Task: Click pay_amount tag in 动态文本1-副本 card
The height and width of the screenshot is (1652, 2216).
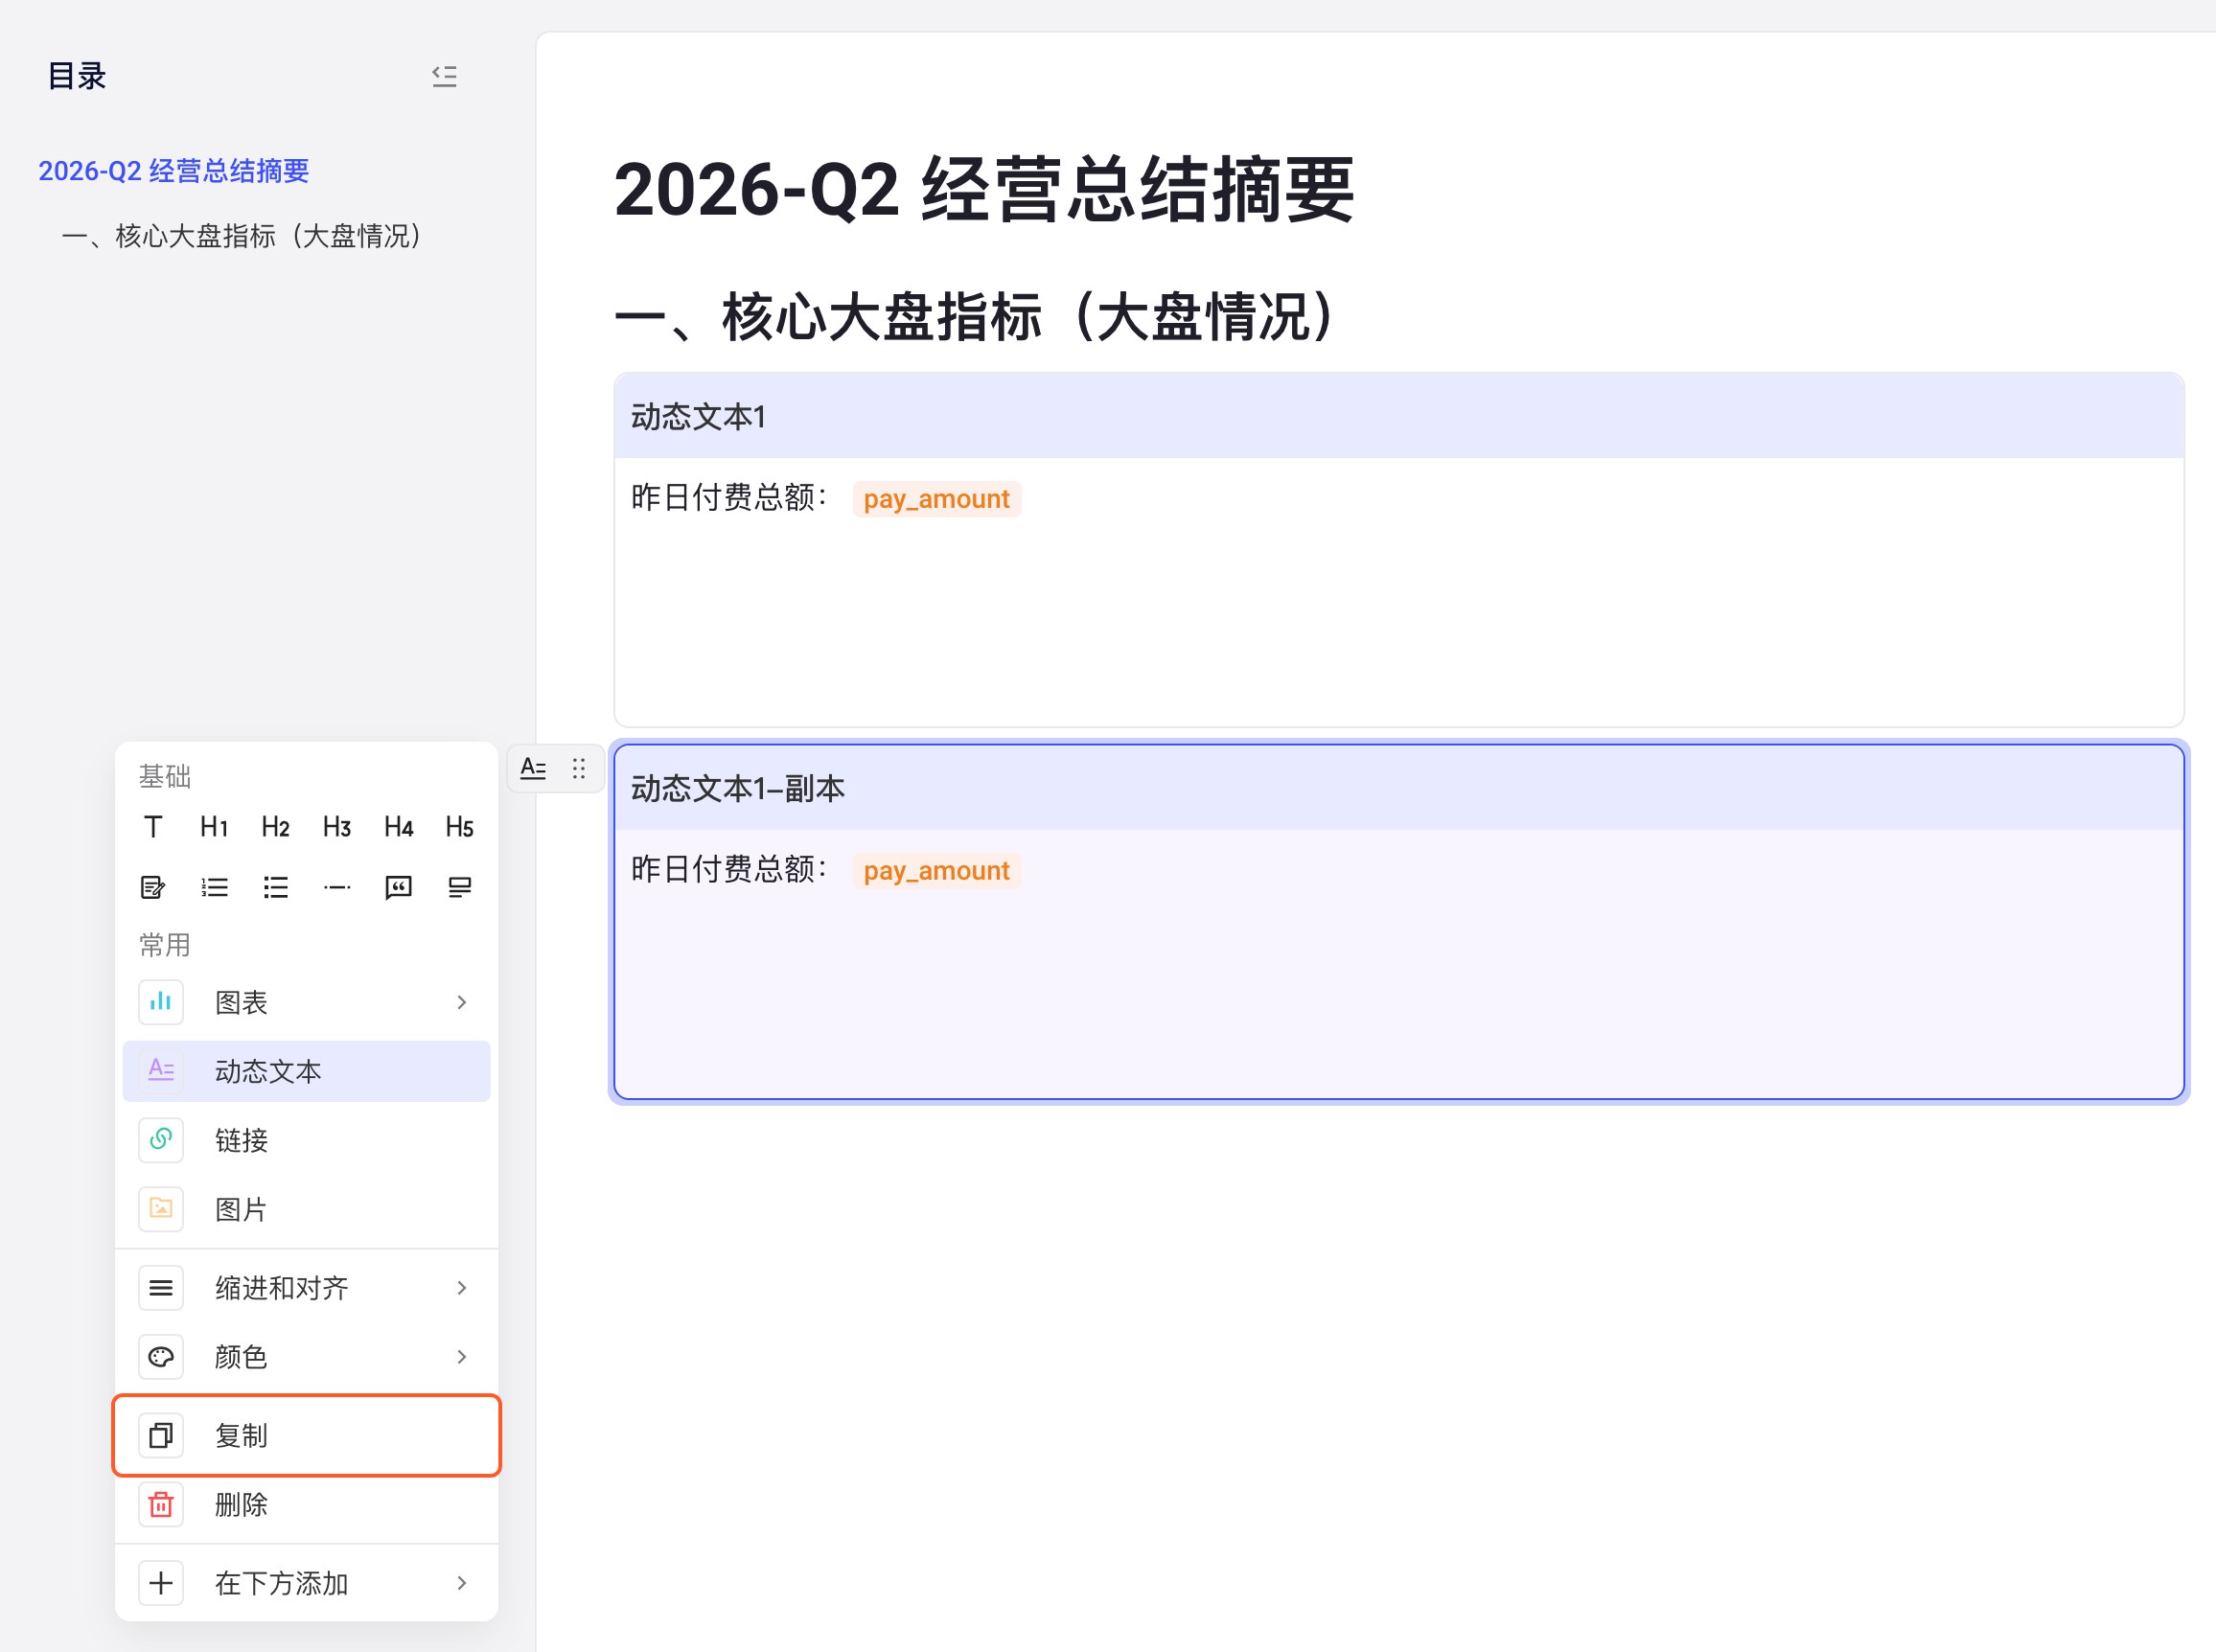Action: point(936,871)
